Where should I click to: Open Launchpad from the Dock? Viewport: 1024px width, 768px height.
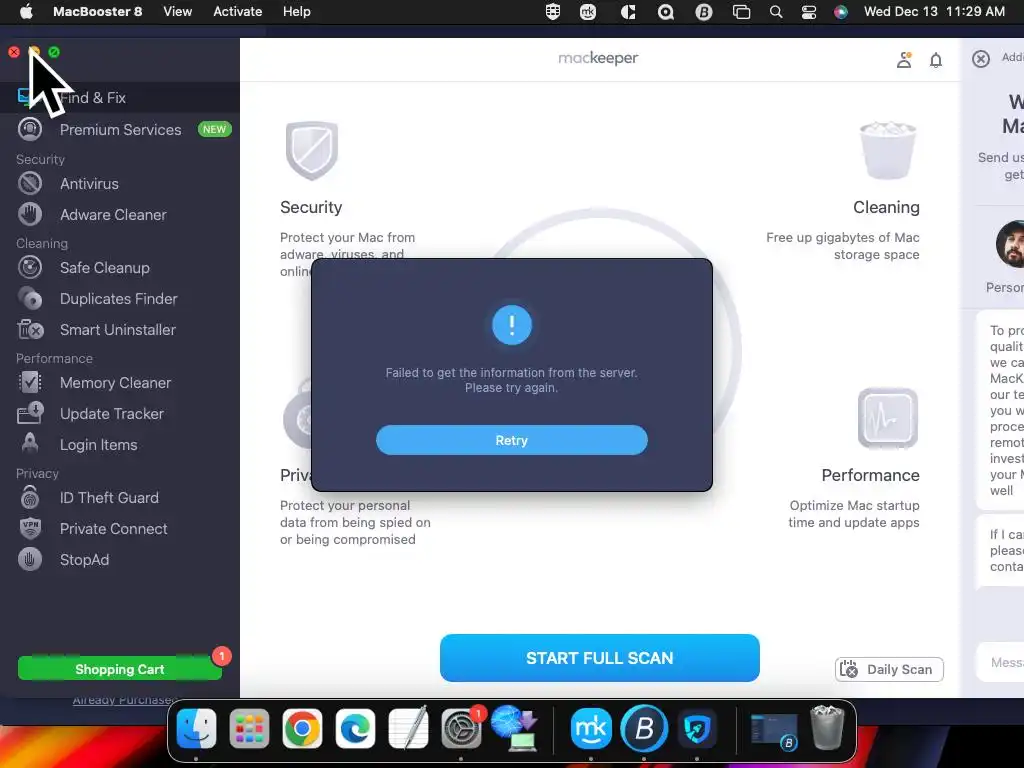coord(249,728)
